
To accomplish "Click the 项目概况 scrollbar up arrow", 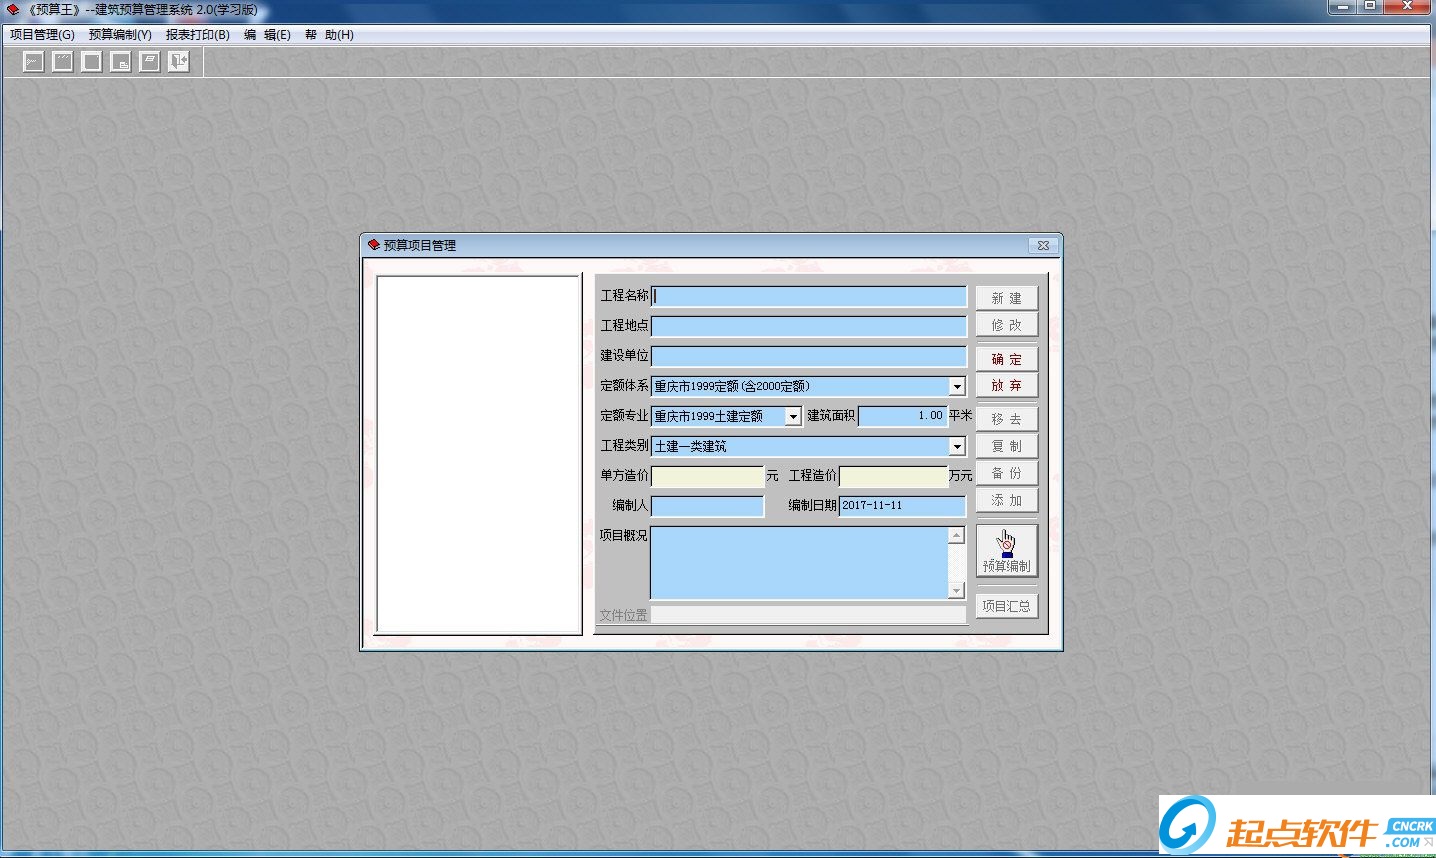I will [x=956, y=535].
